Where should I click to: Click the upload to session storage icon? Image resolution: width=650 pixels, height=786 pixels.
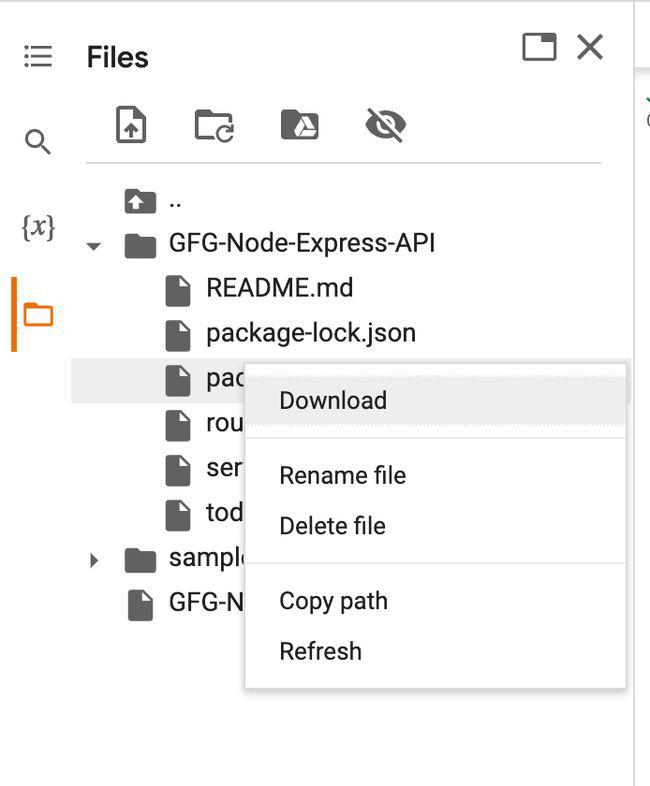(131, 125)
